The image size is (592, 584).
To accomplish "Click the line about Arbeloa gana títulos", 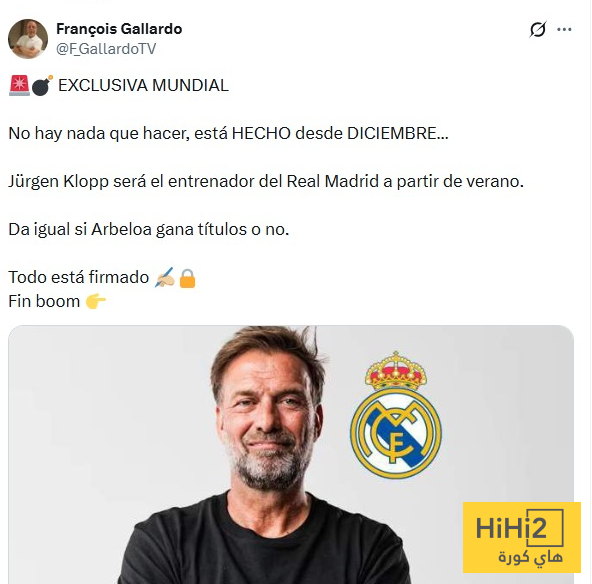I will 149,230.
